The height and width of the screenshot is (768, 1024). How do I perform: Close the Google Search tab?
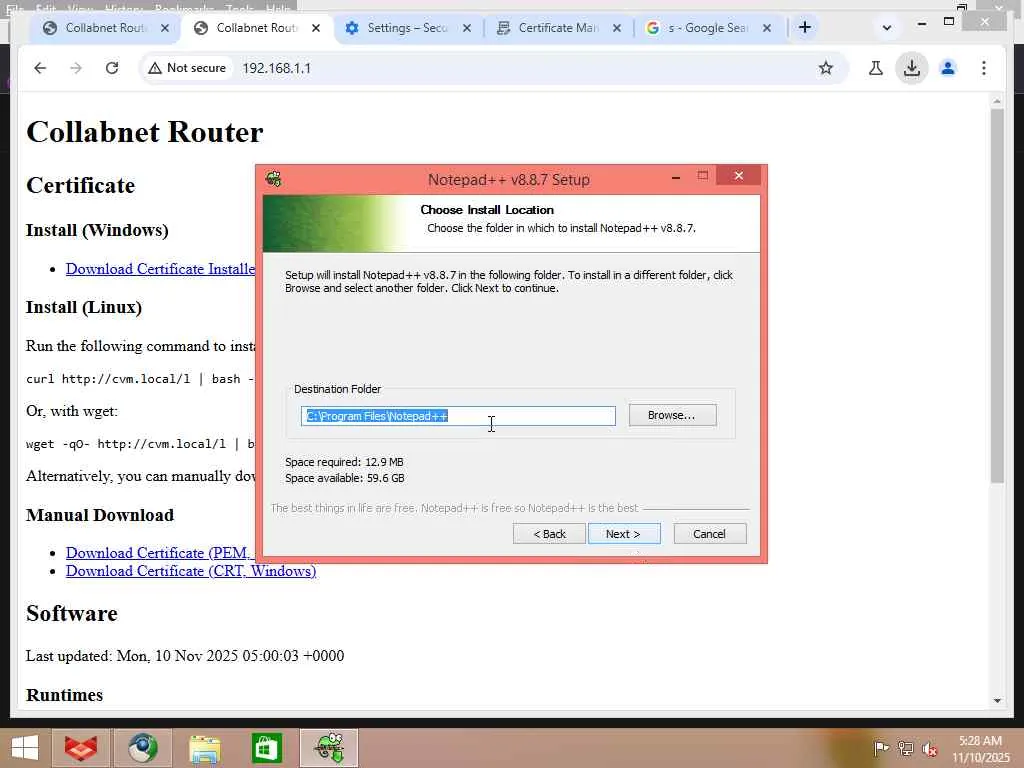pyautogui.click(x=767, y=28)
